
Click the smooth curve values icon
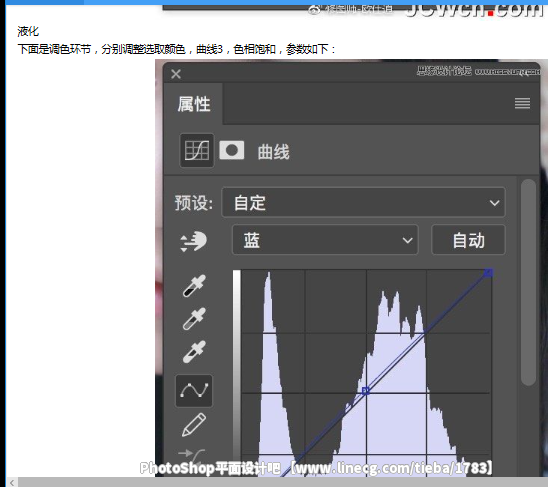click(192, 456)
